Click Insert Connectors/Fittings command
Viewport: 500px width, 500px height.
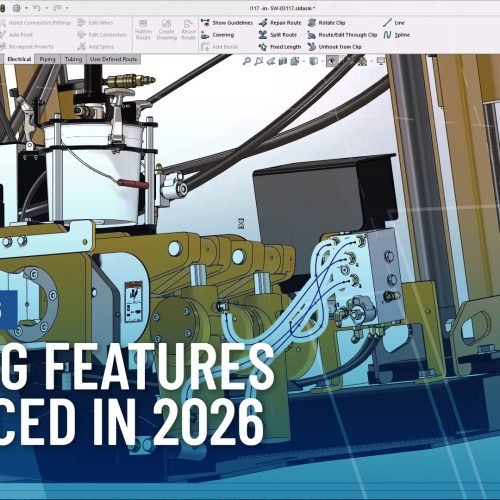35,23
